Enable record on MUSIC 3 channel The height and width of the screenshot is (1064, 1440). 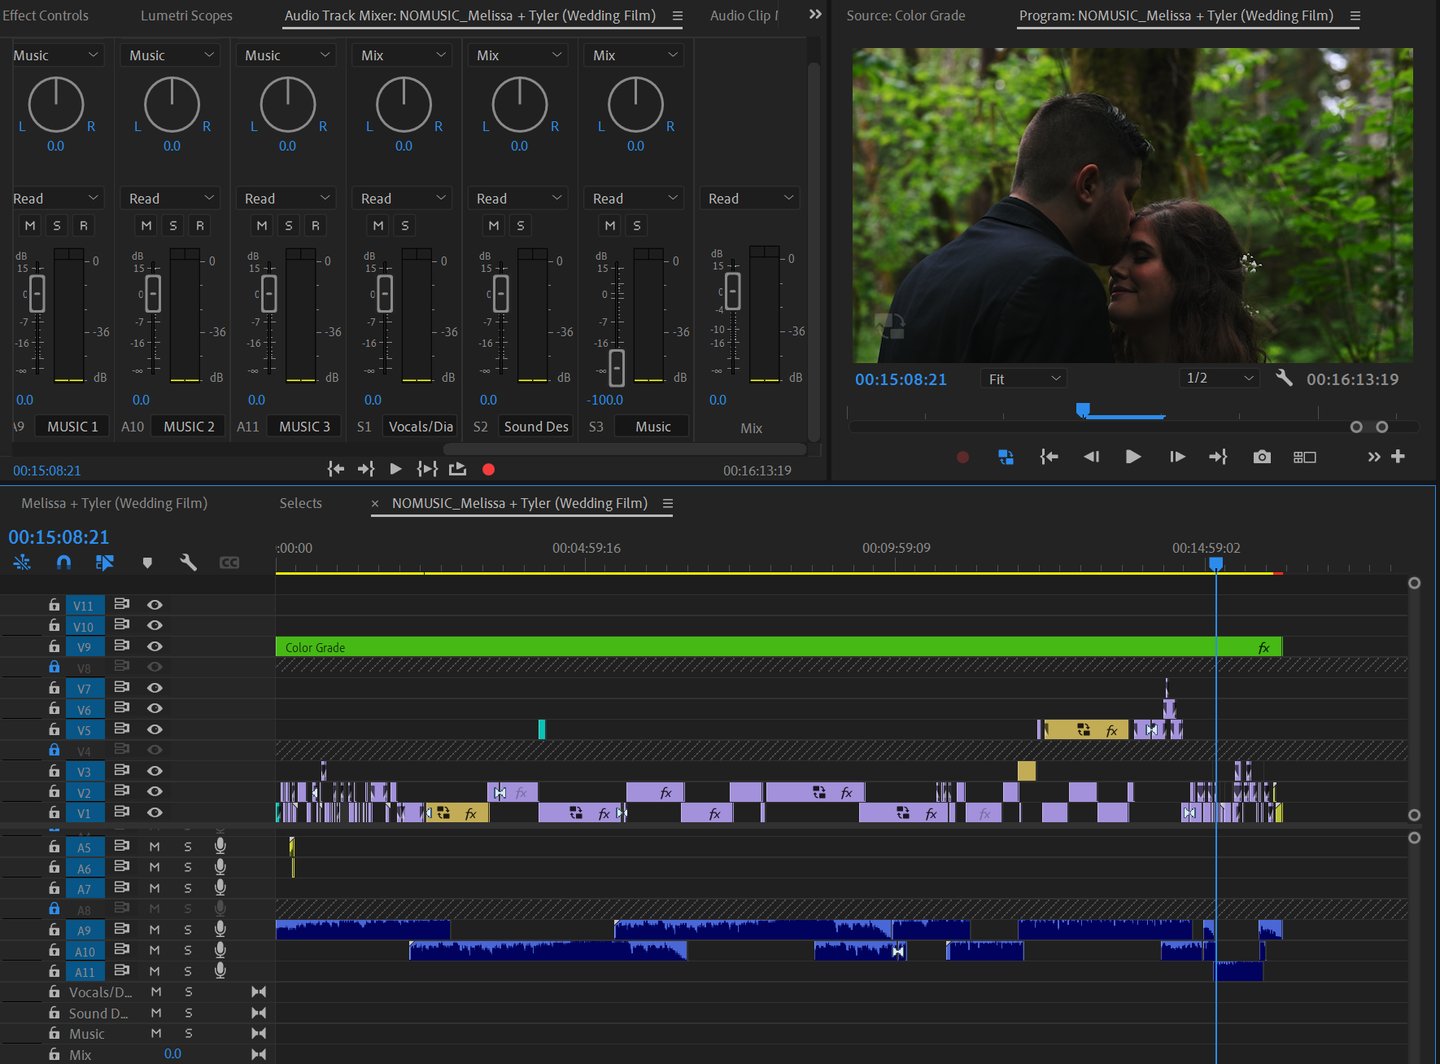(x=316, y=226)
